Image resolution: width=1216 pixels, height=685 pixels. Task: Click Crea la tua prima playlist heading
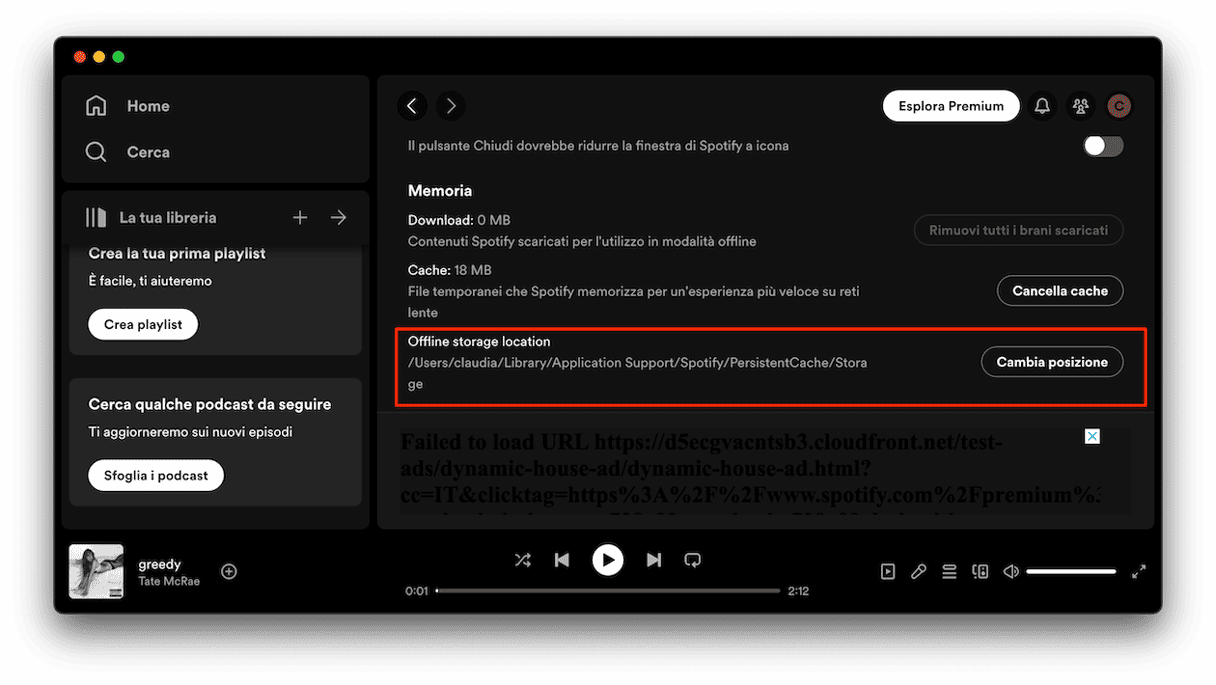pyautogui.click(x=177, y=253)
